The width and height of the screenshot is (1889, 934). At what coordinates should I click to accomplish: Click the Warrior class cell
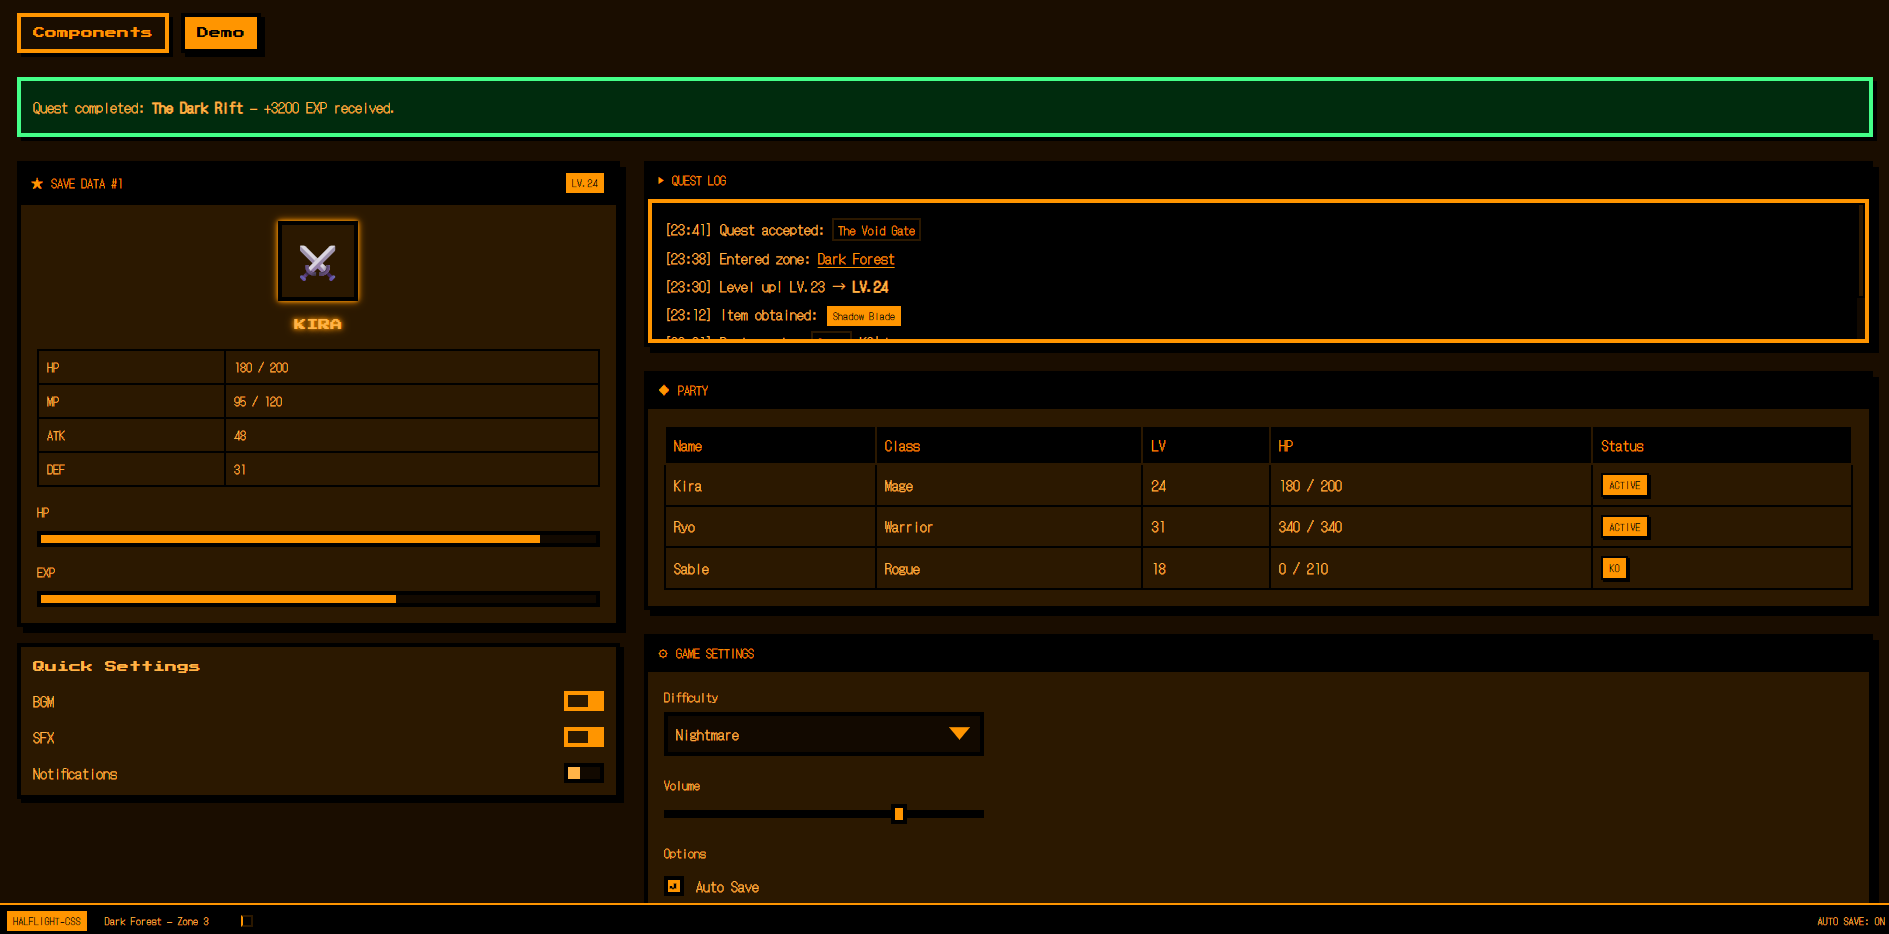click(x=1009, y=527)
